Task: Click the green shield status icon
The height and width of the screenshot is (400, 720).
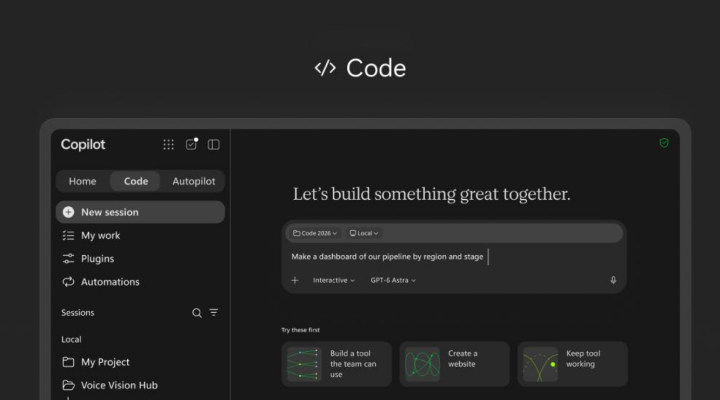Action: tap(664, 143)
